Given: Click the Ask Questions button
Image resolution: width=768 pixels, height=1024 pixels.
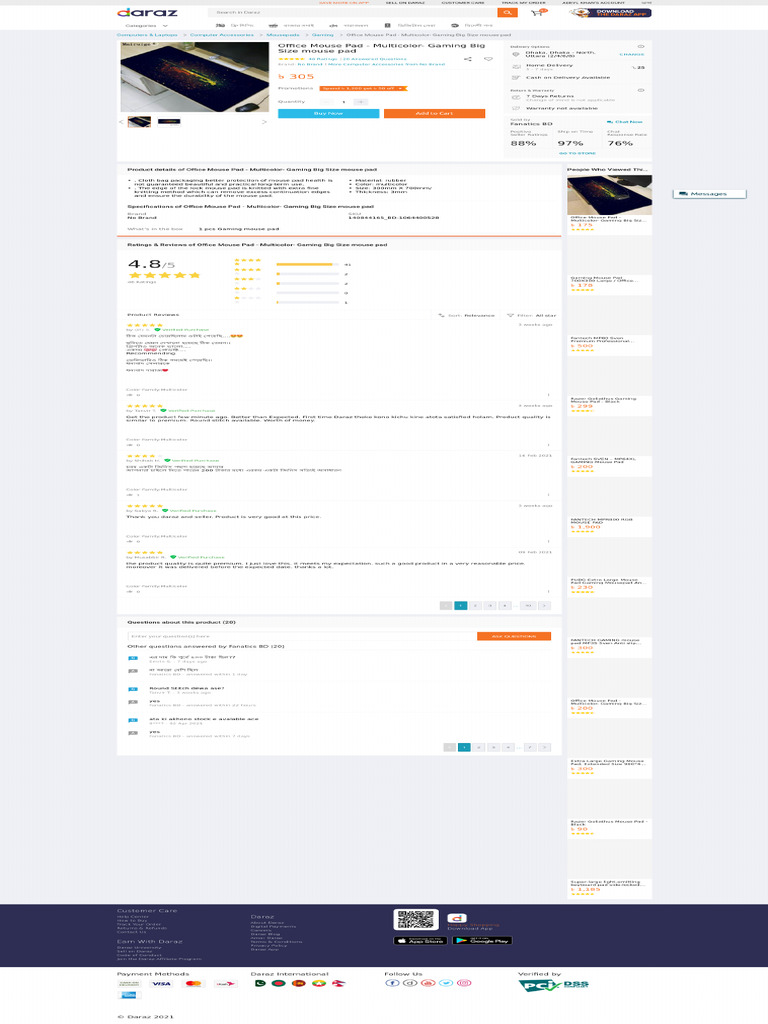Looking at the screenshot, I should click(514, 636).
